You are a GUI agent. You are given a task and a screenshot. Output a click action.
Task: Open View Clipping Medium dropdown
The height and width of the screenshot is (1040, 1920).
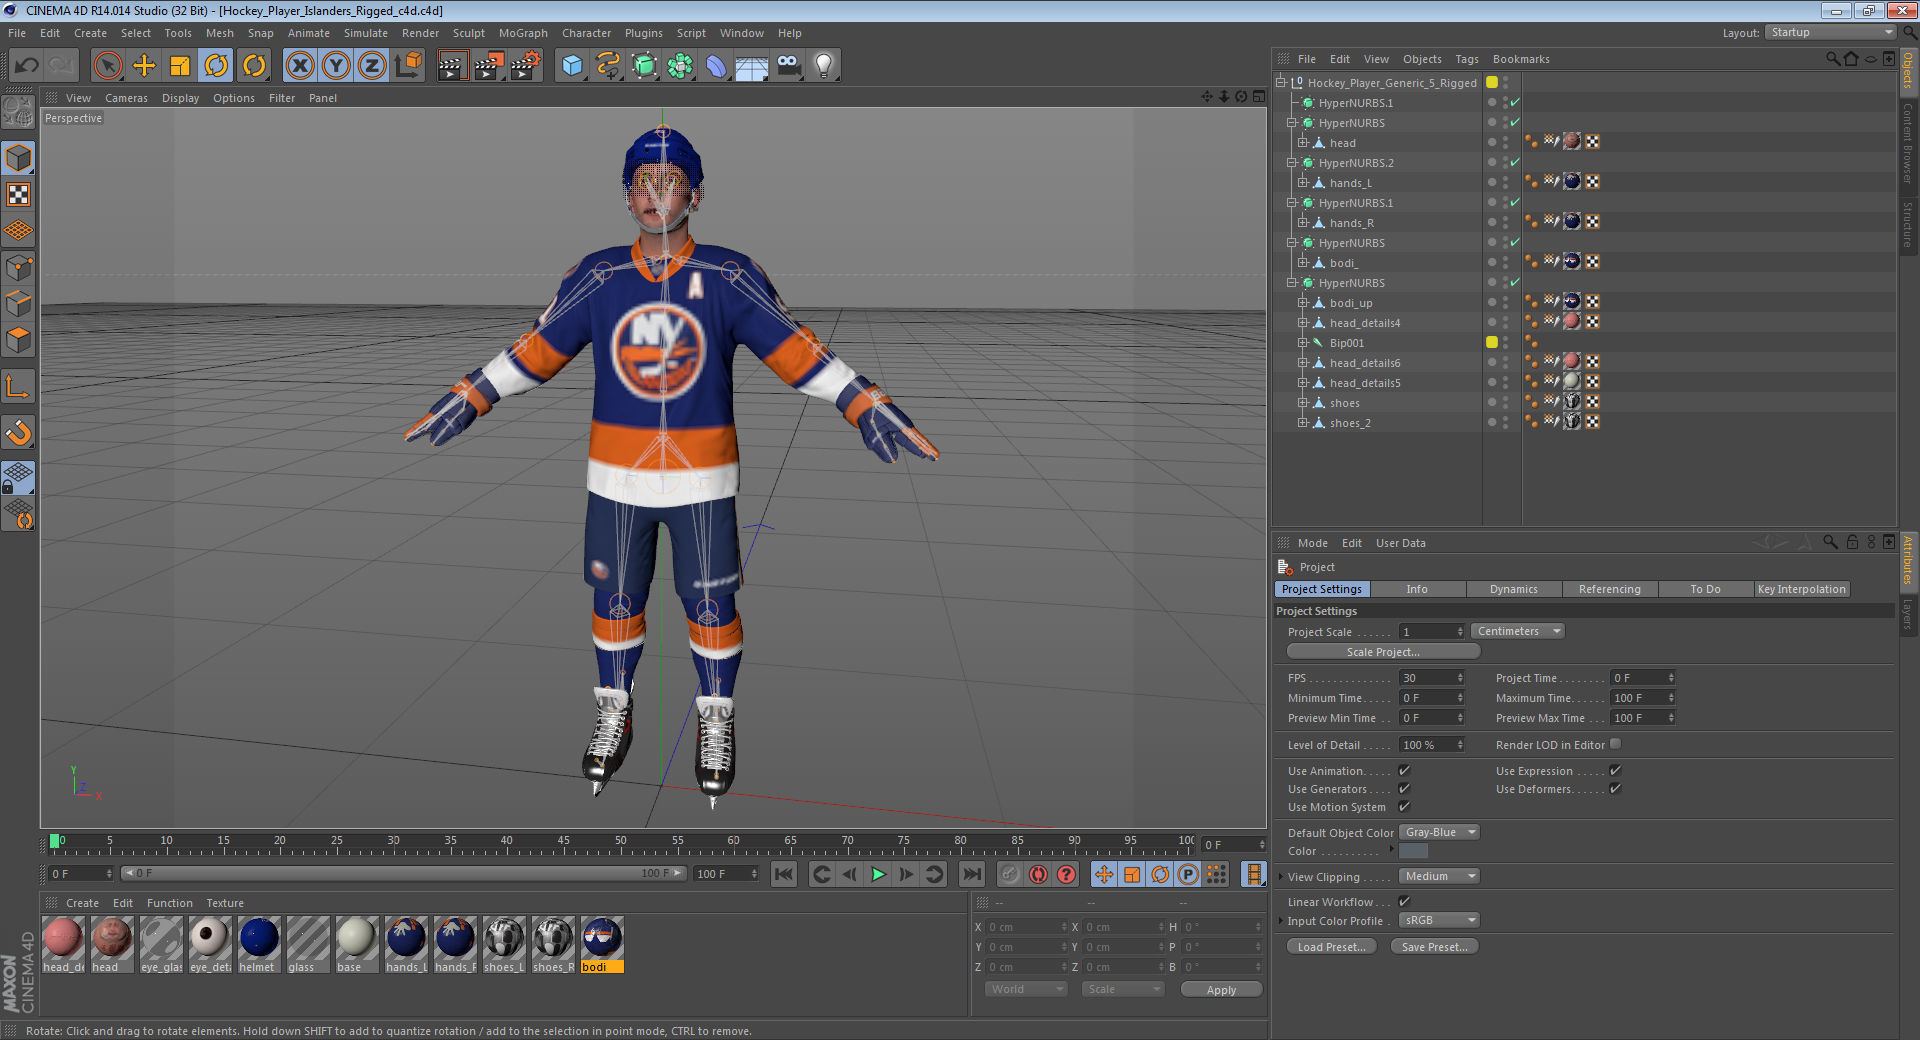coord(1438,876)
